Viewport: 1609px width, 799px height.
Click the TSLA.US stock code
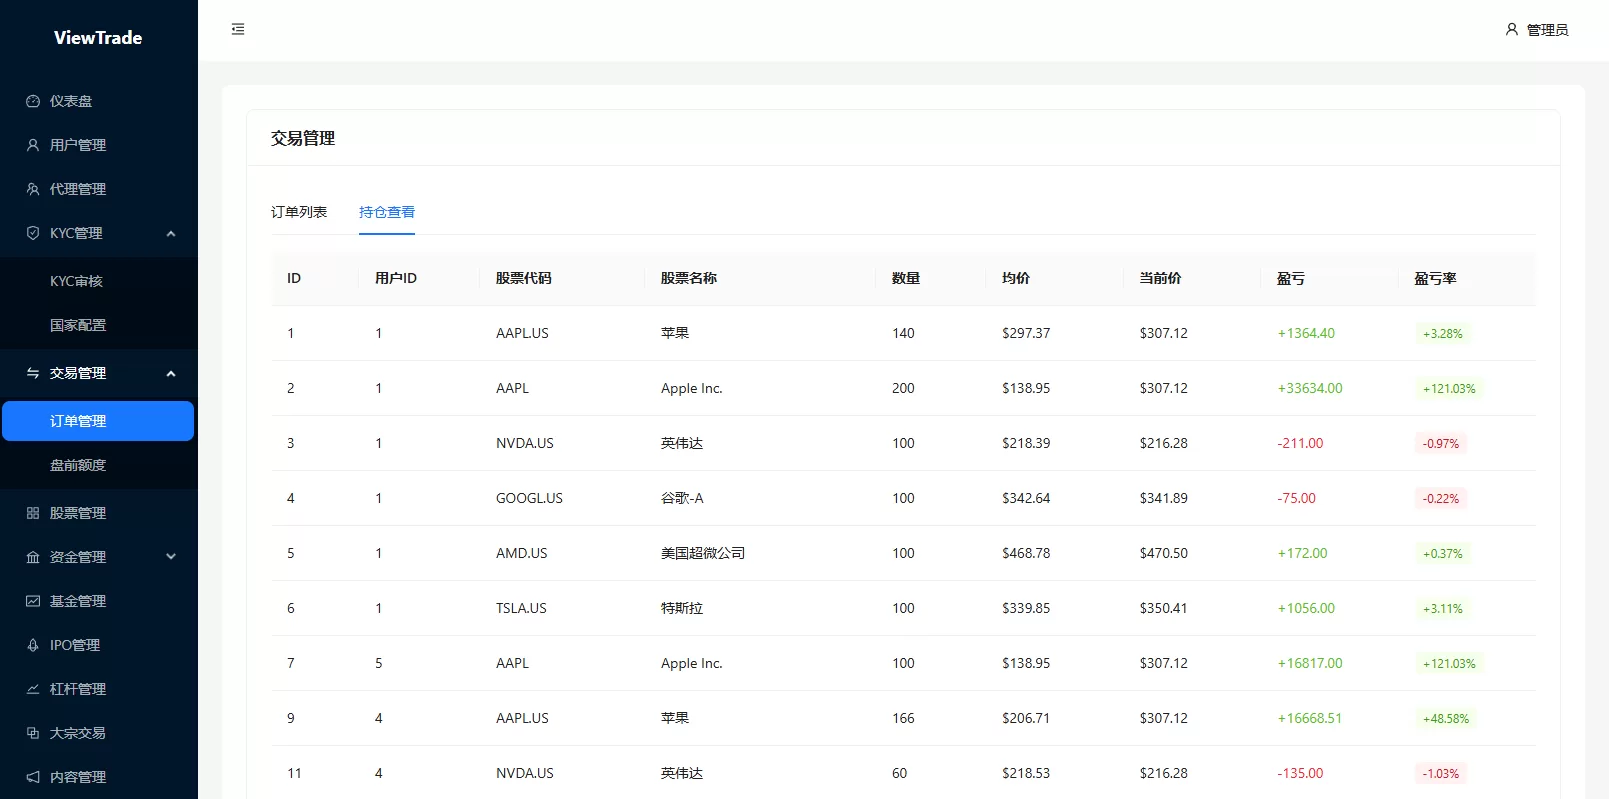(x=521, y=608)
